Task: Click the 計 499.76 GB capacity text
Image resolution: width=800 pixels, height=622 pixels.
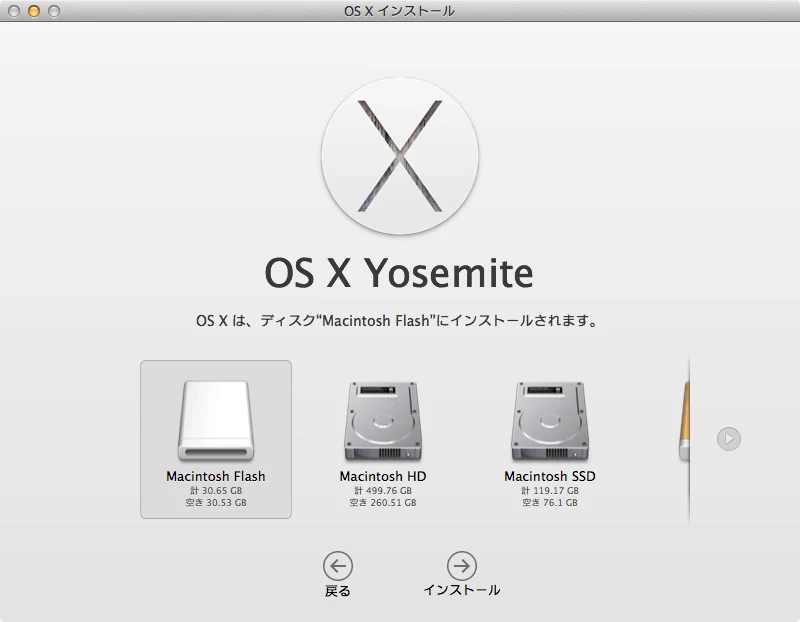Action: point(383,490)
